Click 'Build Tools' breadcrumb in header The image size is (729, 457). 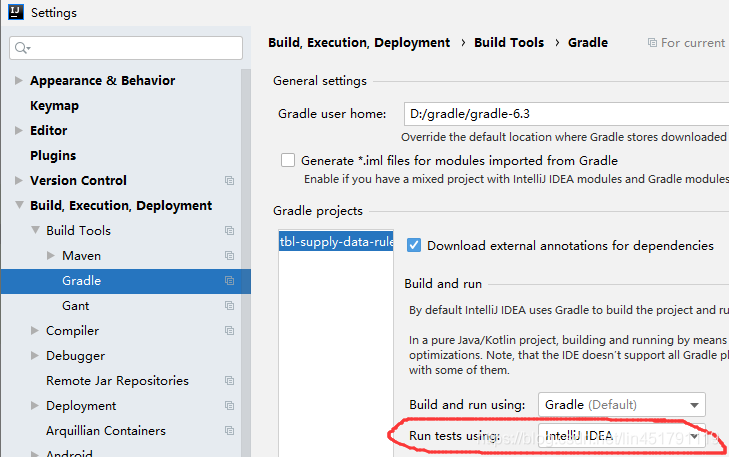point(509,43)
